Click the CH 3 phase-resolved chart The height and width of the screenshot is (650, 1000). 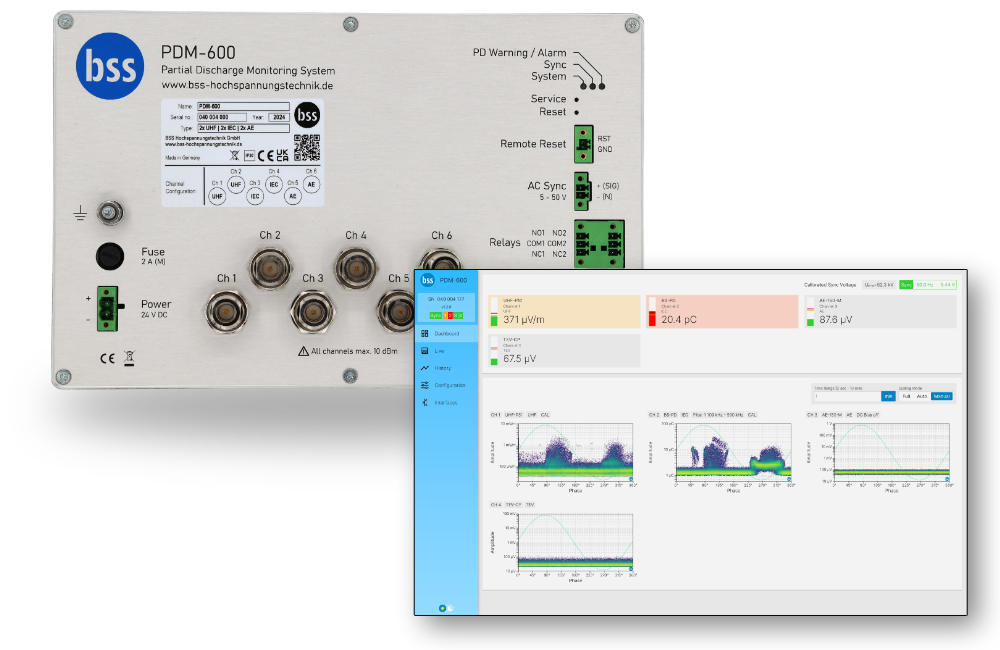click(892, 452)
